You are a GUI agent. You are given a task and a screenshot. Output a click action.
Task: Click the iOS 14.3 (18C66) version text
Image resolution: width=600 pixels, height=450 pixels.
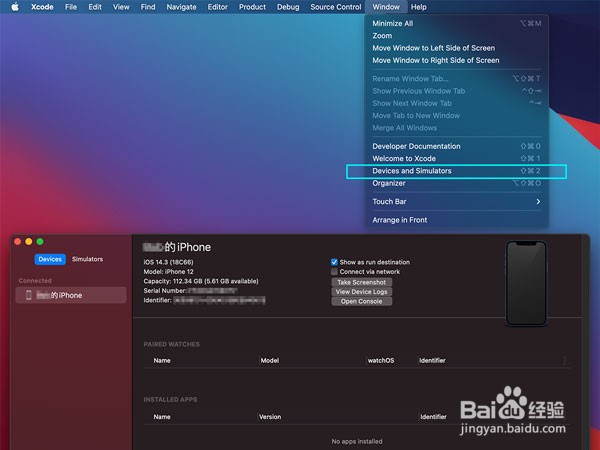click(x=168, y=262)
